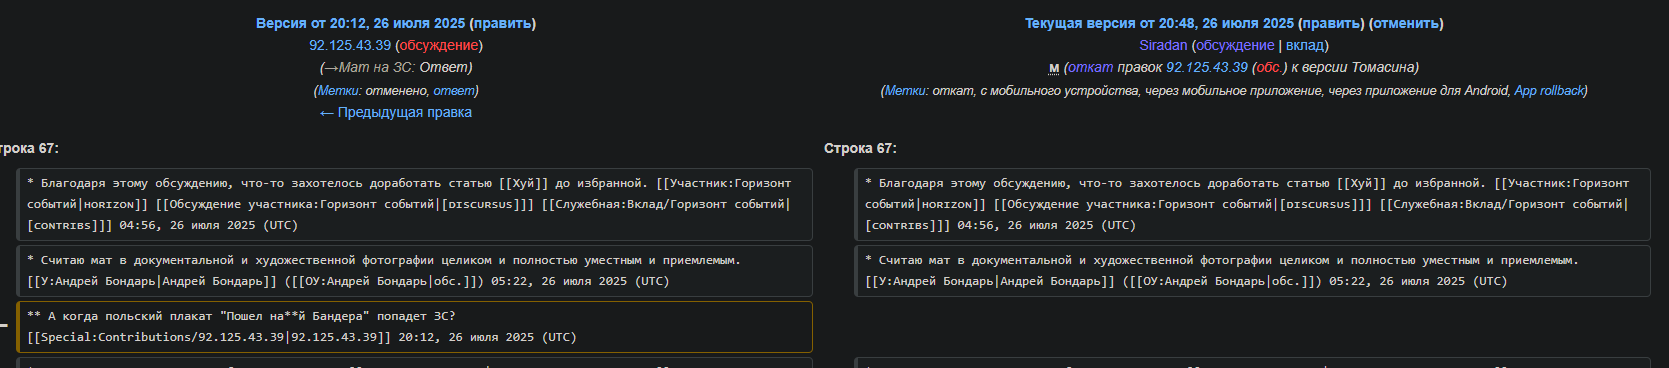1669x368 pixels.
Task: Open the ответ tag link
Action: (x=454, y=90)
